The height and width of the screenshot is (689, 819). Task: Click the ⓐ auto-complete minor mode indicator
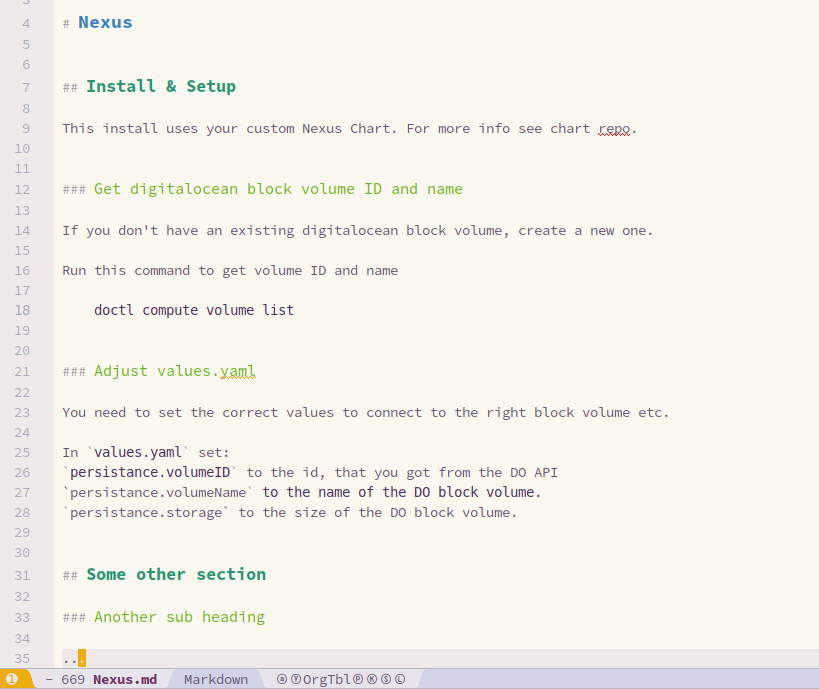(282, 679)
